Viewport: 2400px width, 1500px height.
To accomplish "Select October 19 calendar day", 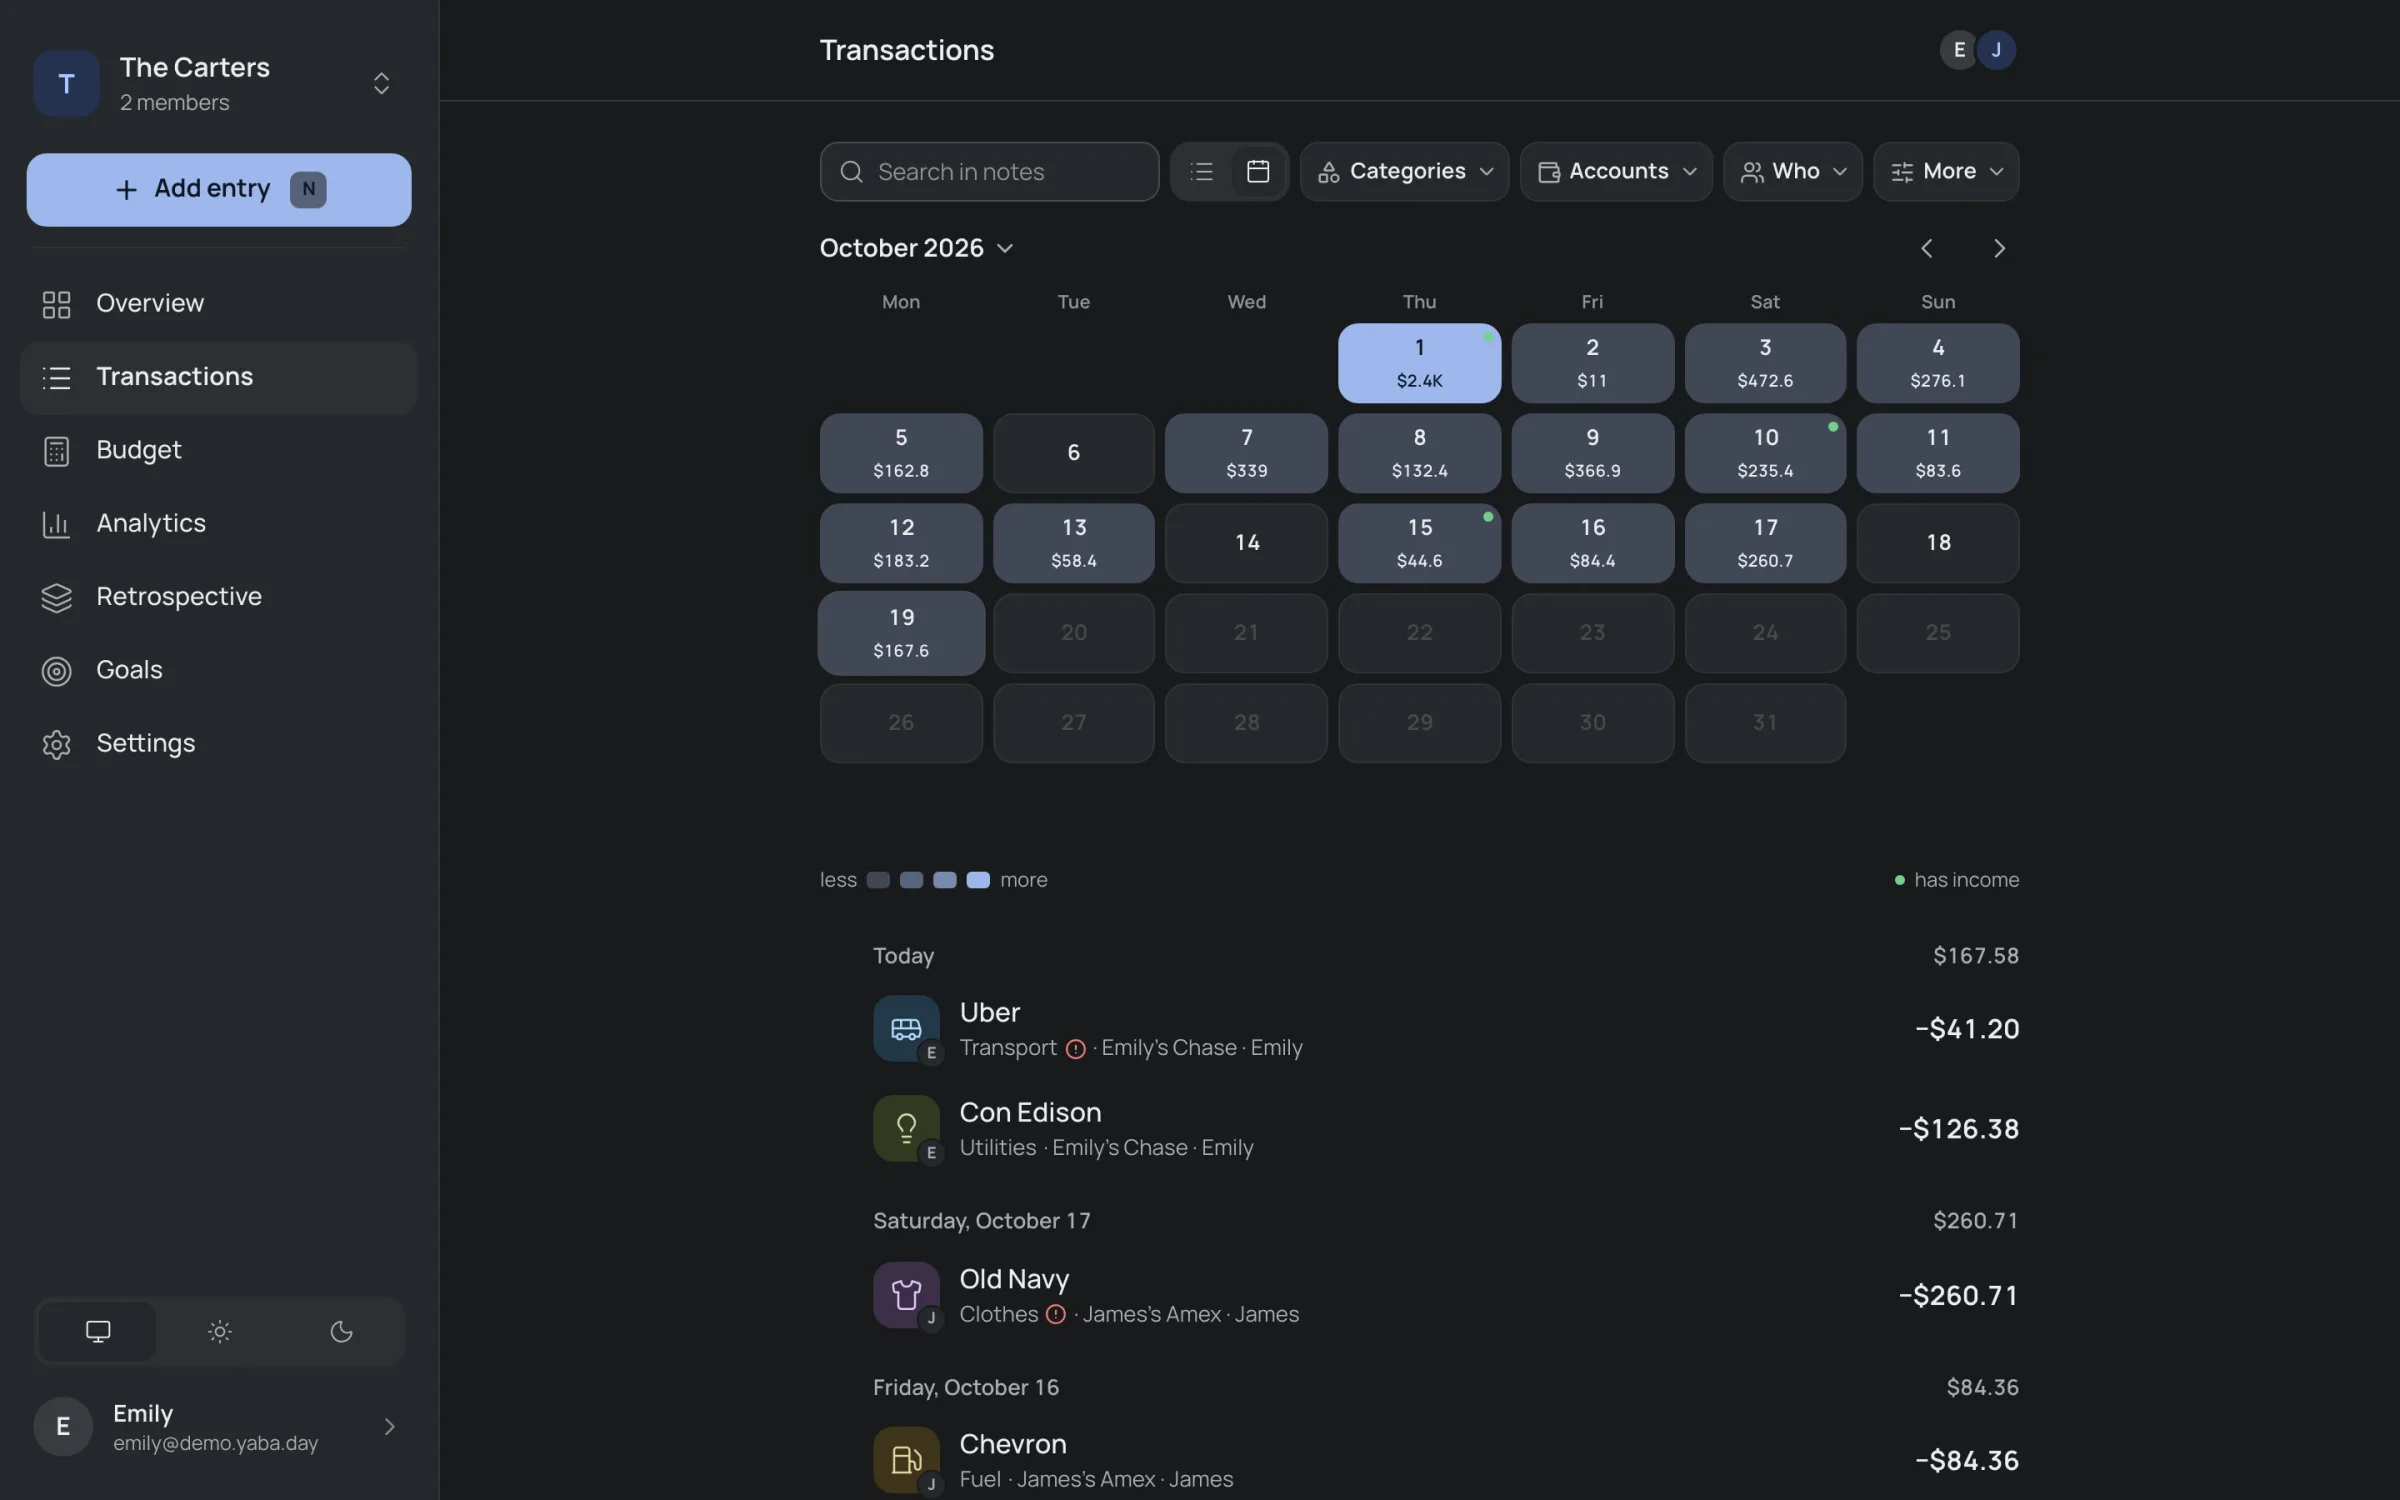I will pyautogui.click(x=901, y=633).
